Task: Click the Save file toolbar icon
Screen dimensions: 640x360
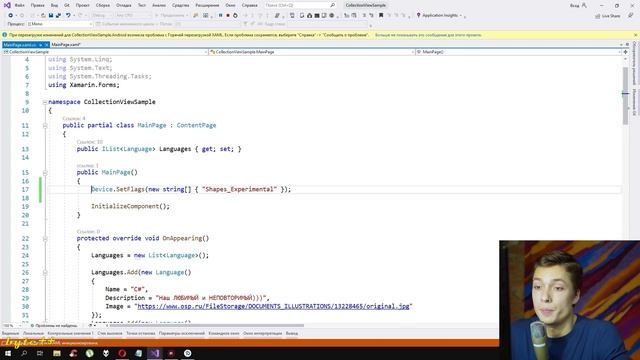Action: point(51,15)
